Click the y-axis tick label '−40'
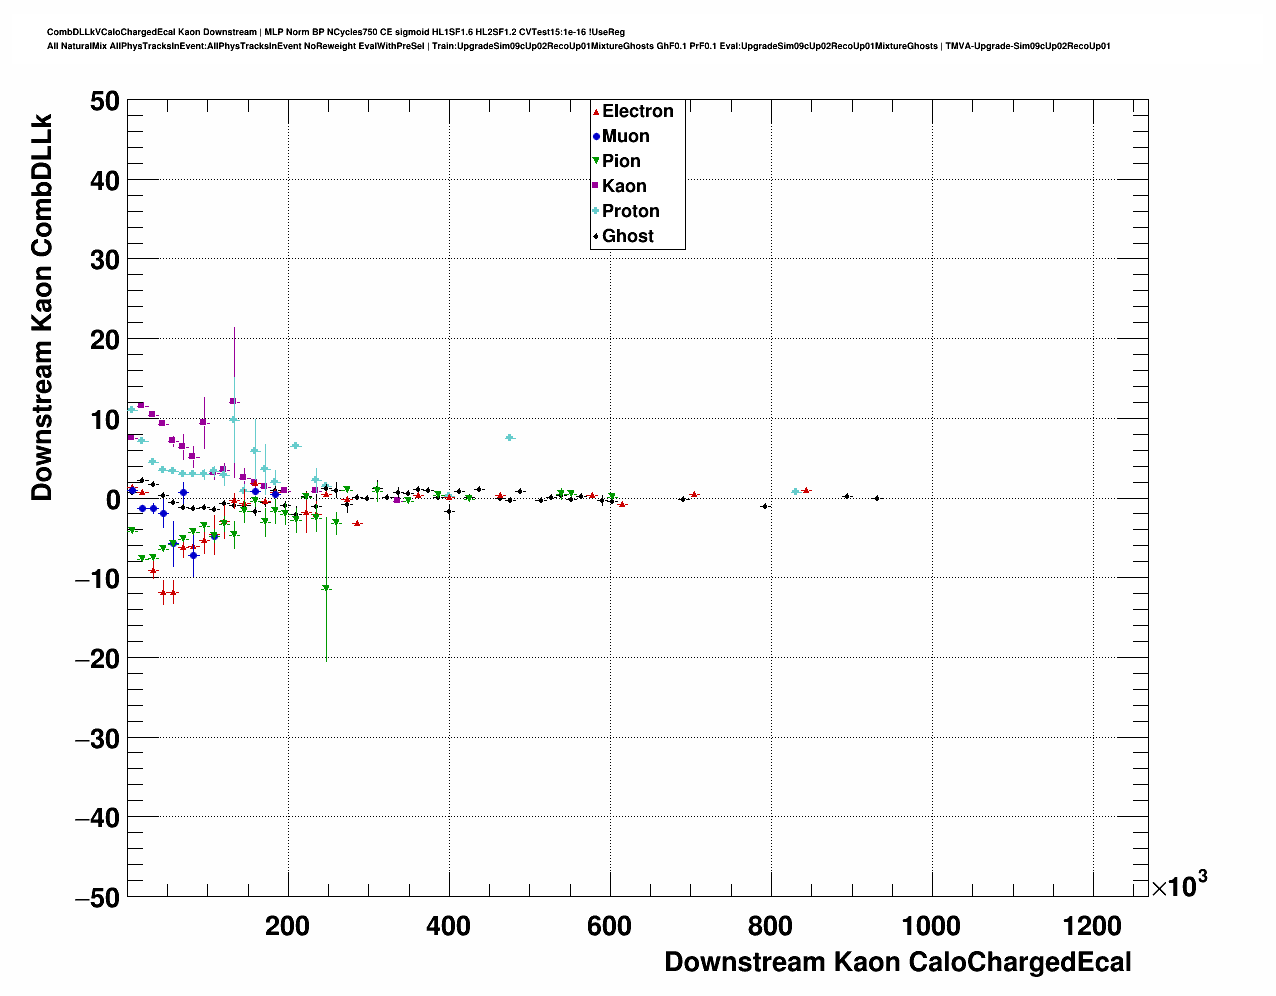The width and height of the screenshot is (1276, 996). pos(98,818)
